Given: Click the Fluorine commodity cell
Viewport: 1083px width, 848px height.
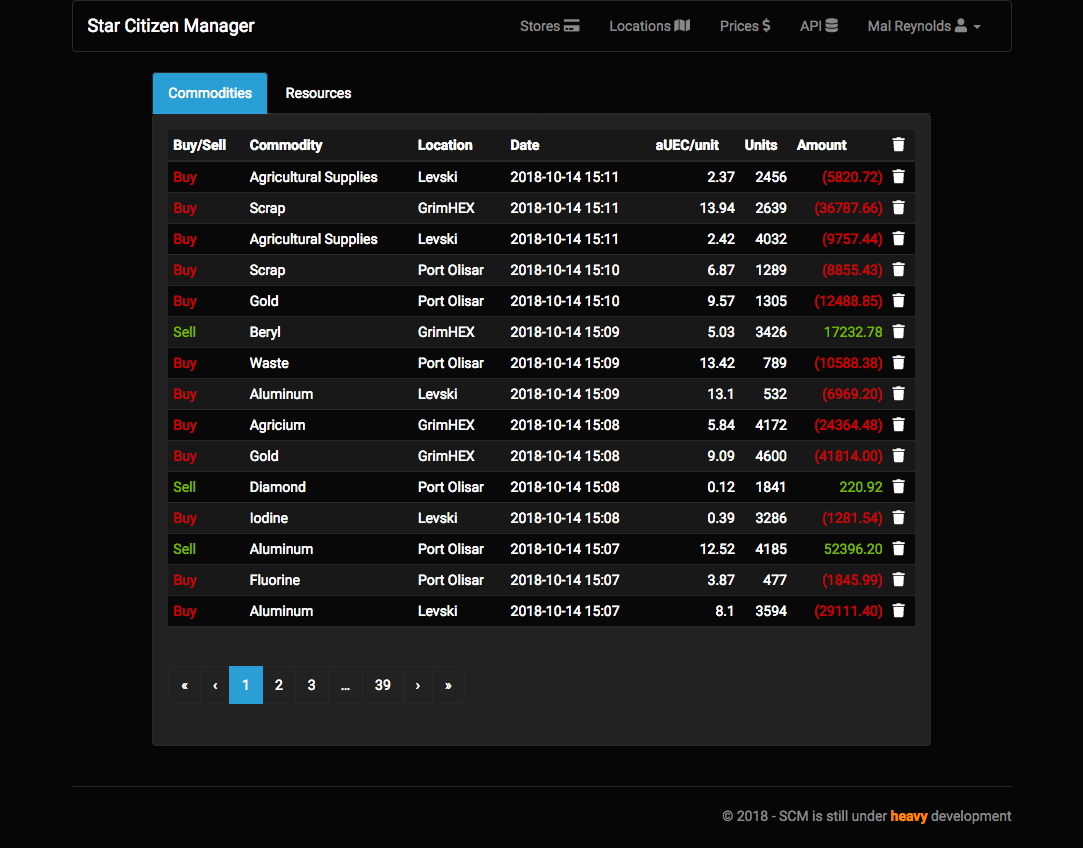Looking at the screenshot, I should 275,580.
